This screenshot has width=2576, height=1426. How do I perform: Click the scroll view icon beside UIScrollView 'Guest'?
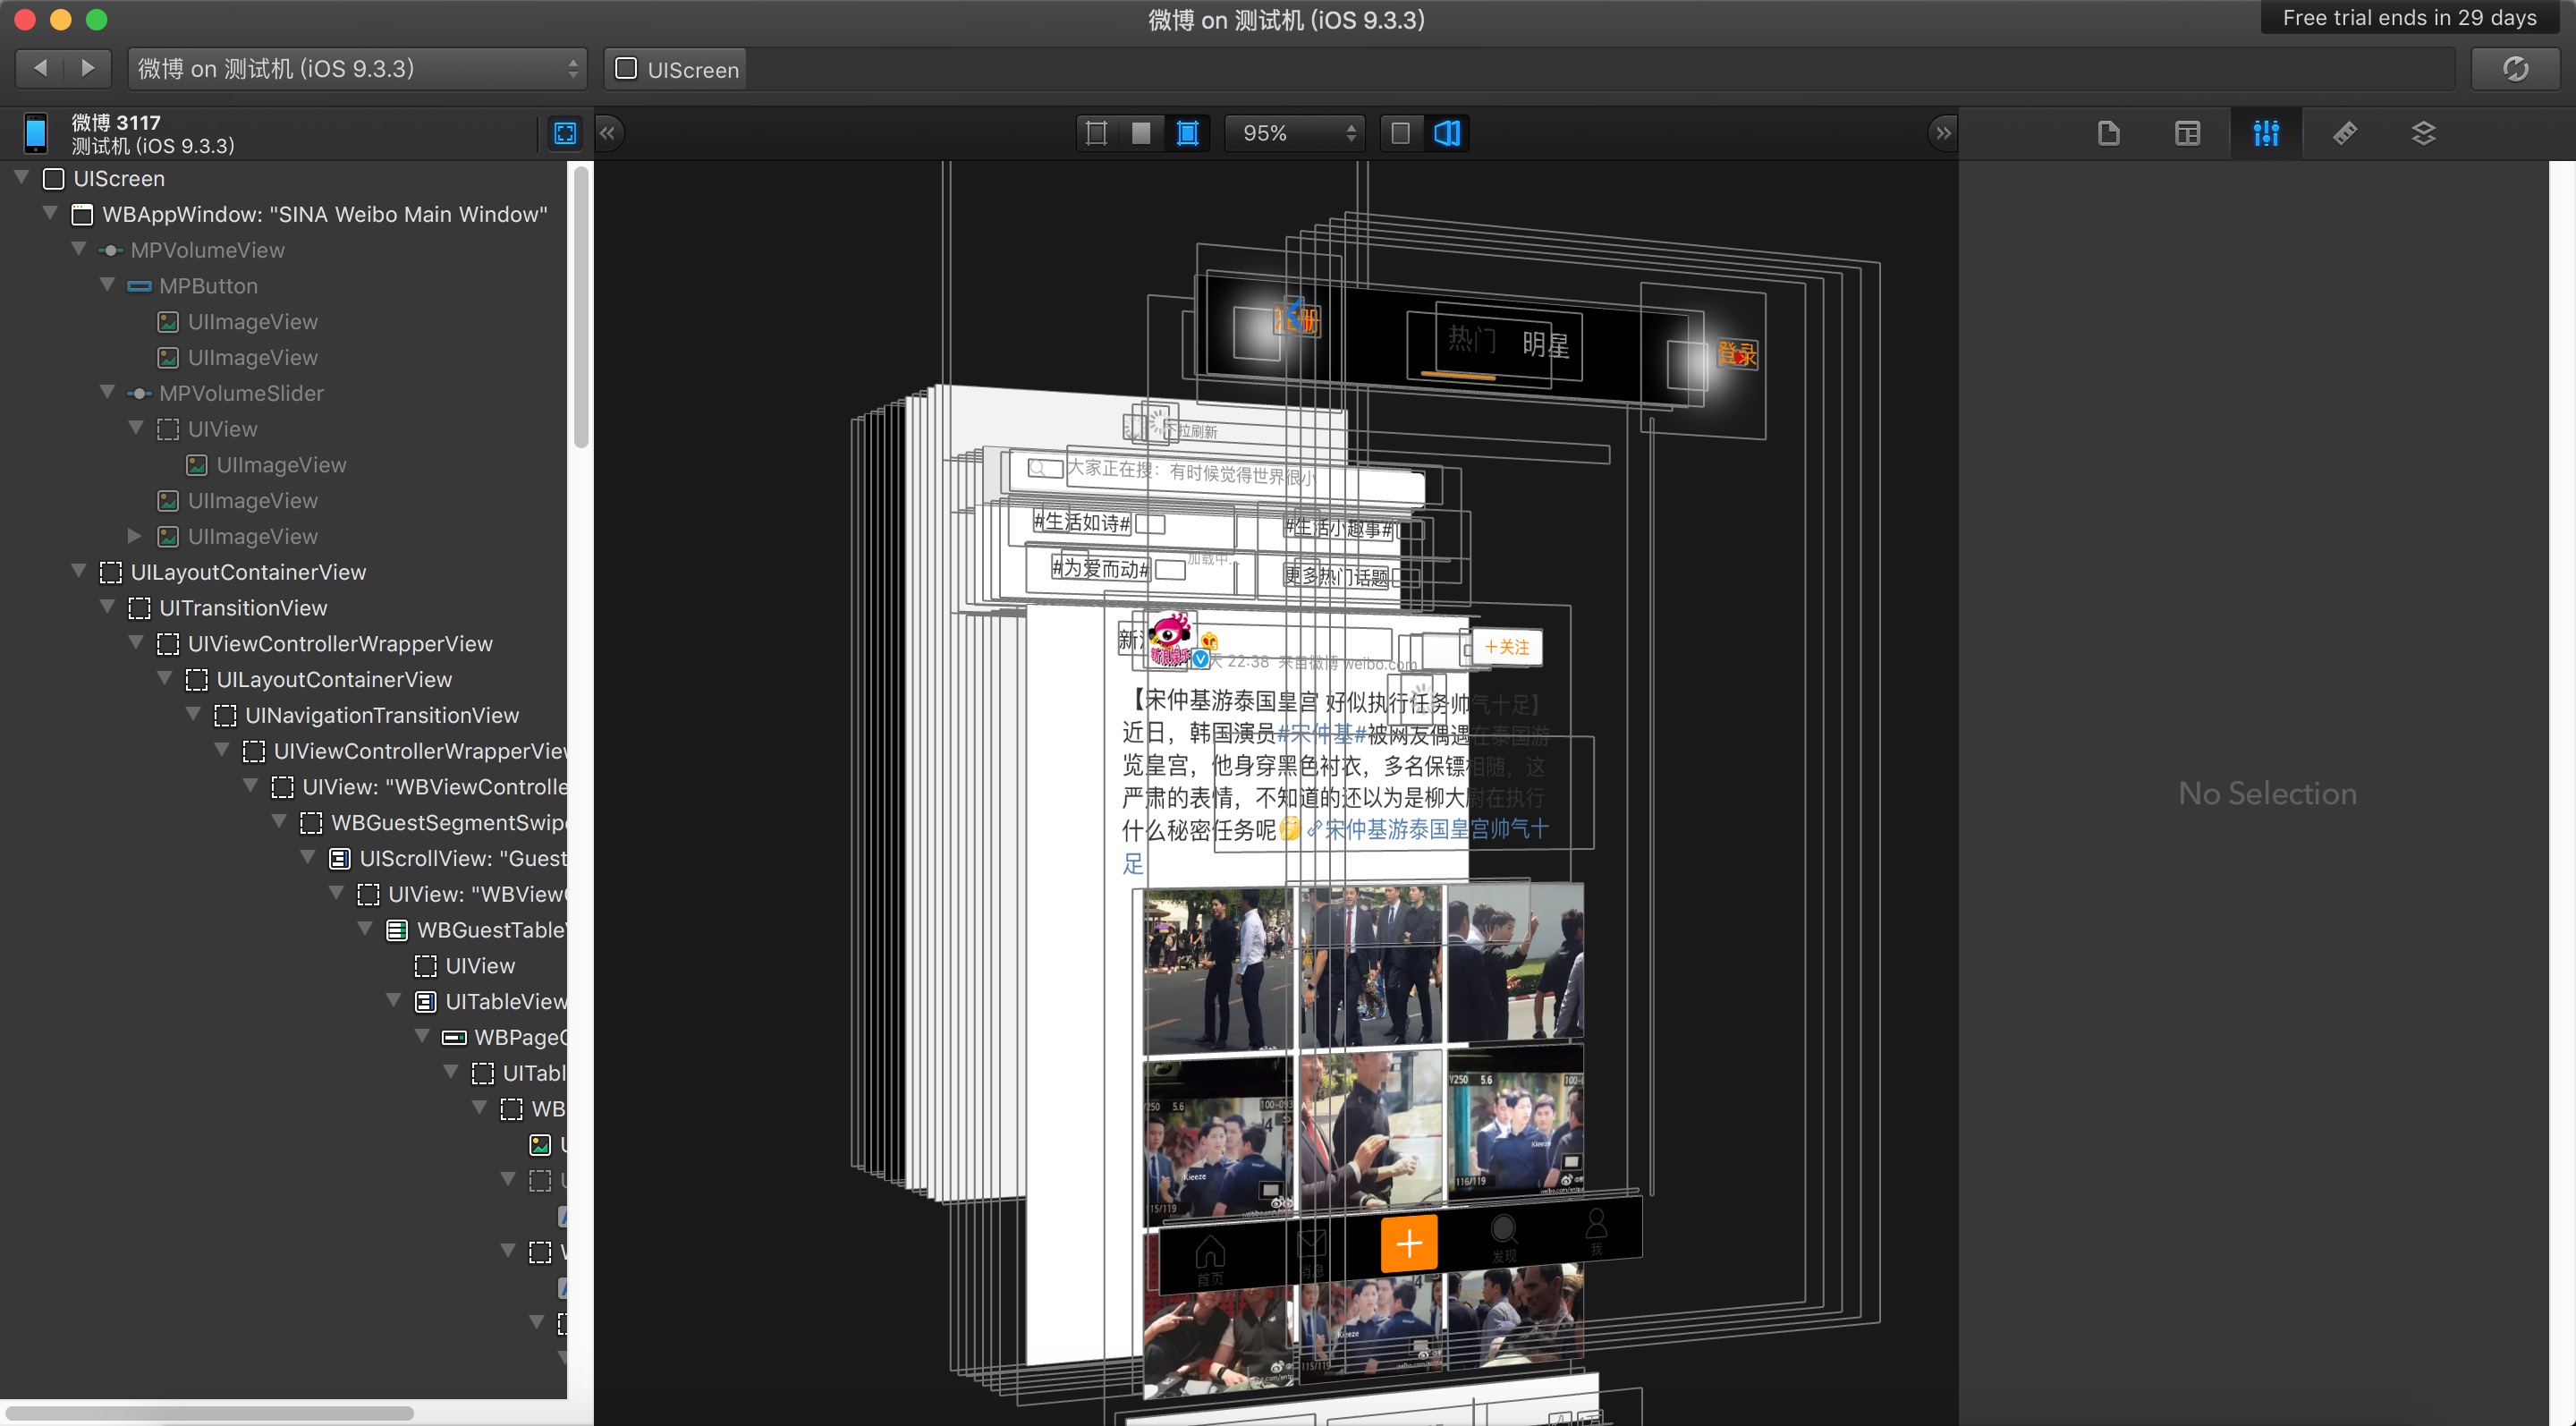pos(340,859)
